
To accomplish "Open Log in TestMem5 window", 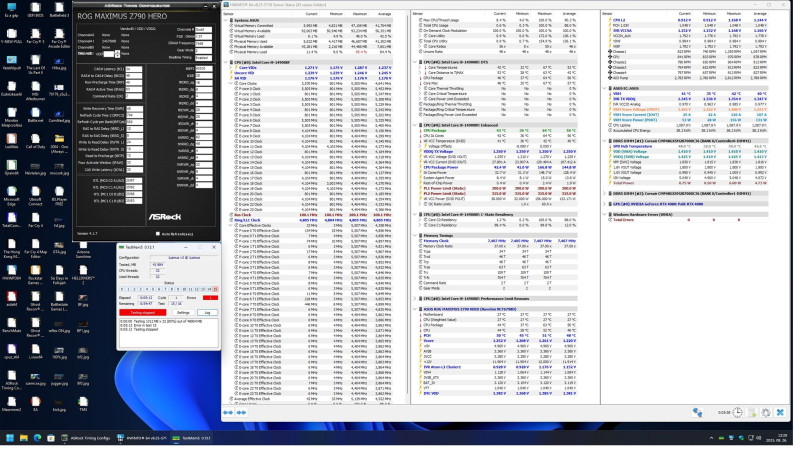I will pyautogui.click(x=207, y=313).
